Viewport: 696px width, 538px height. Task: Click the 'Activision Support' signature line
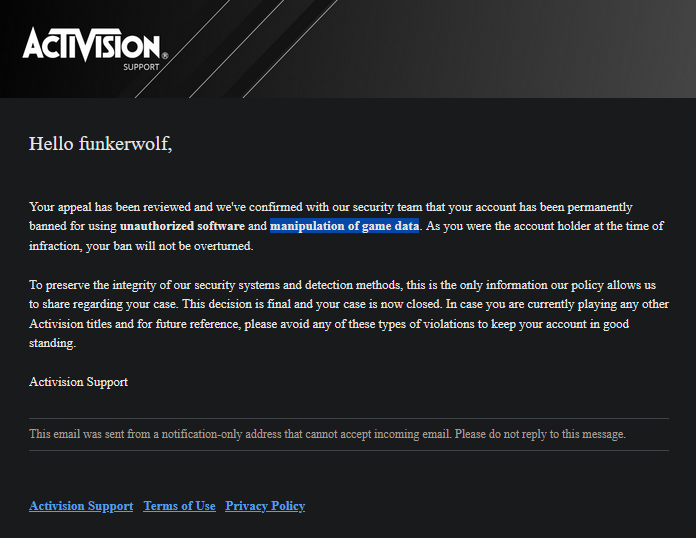[78, 382]
